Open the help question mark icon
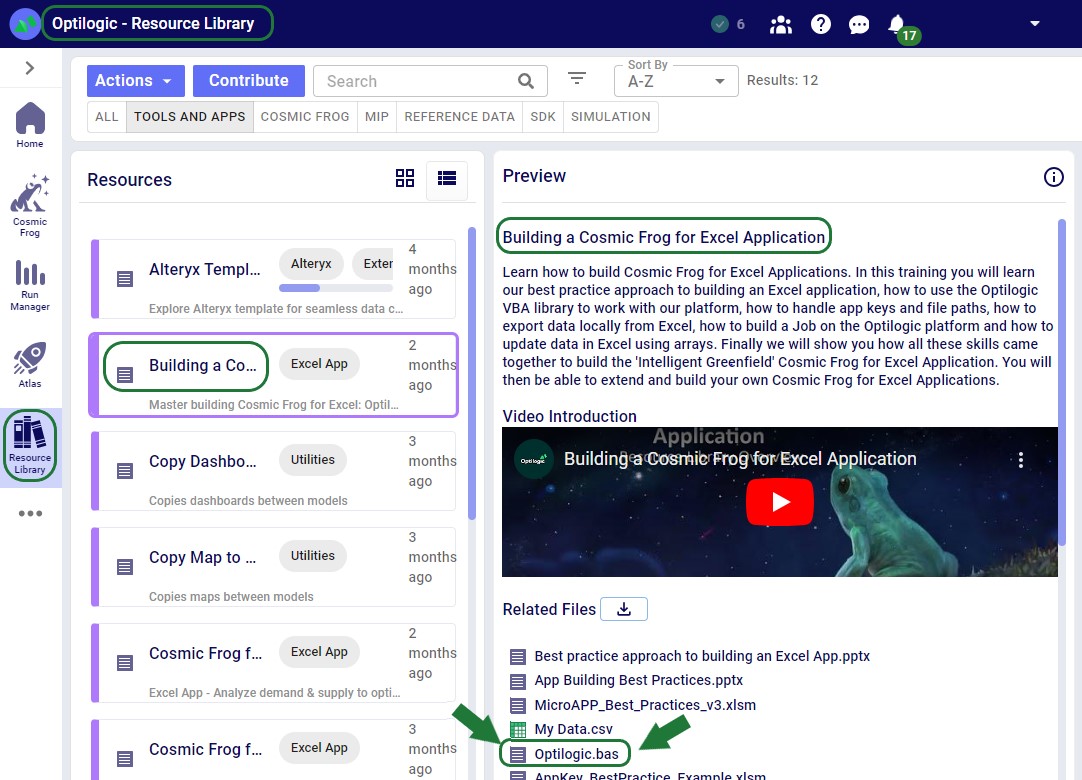The width and height of the screenshot is (1082, 780). click(x=820, y=24)
